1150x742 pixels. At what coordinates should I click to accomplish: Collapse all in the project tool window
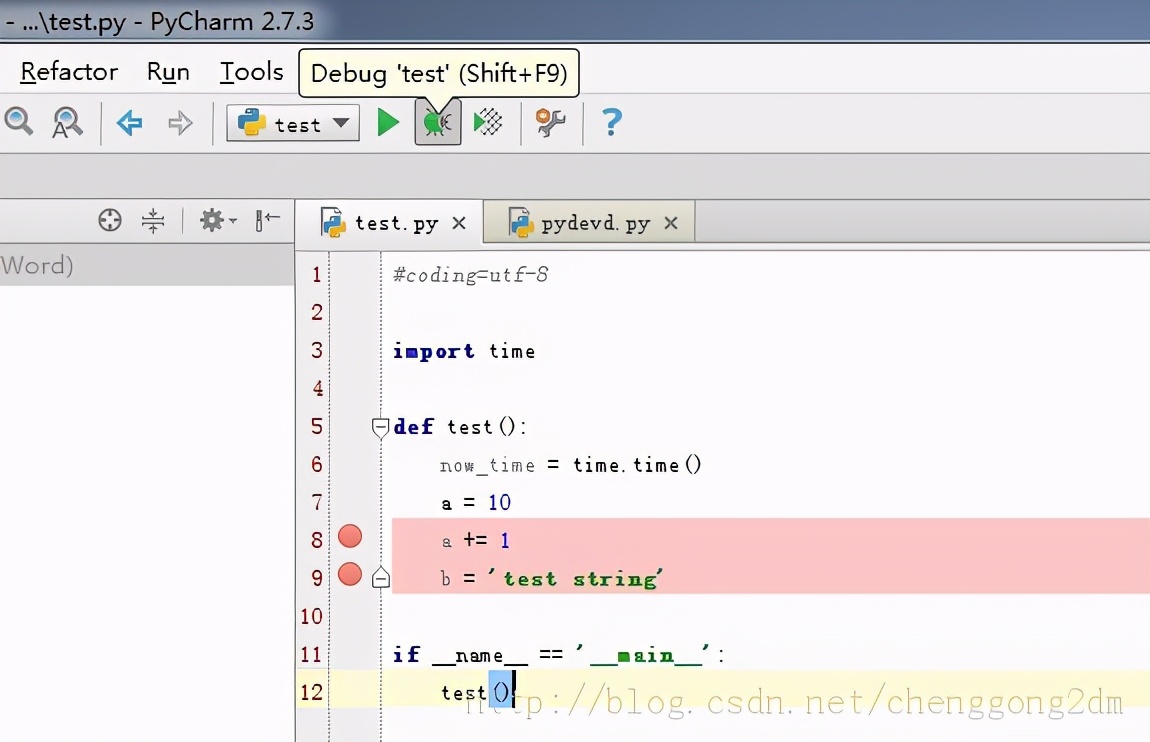point(152,220)
